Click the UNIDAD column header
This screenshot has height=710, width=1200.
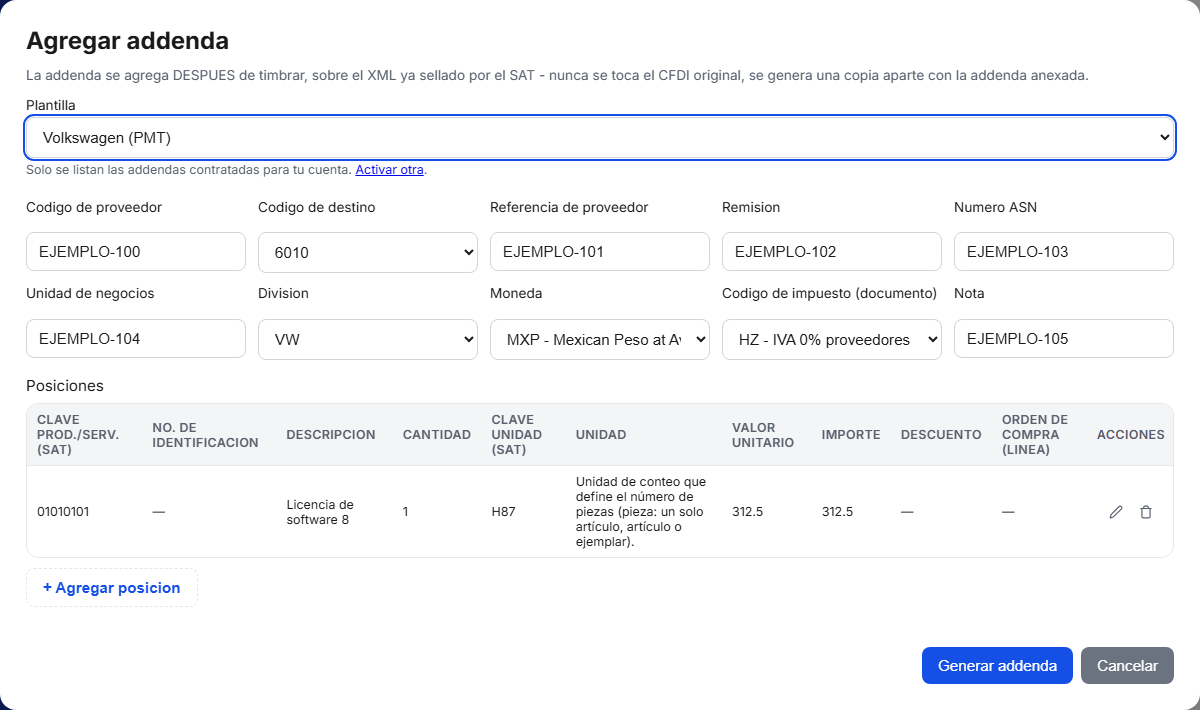(601, 435)
